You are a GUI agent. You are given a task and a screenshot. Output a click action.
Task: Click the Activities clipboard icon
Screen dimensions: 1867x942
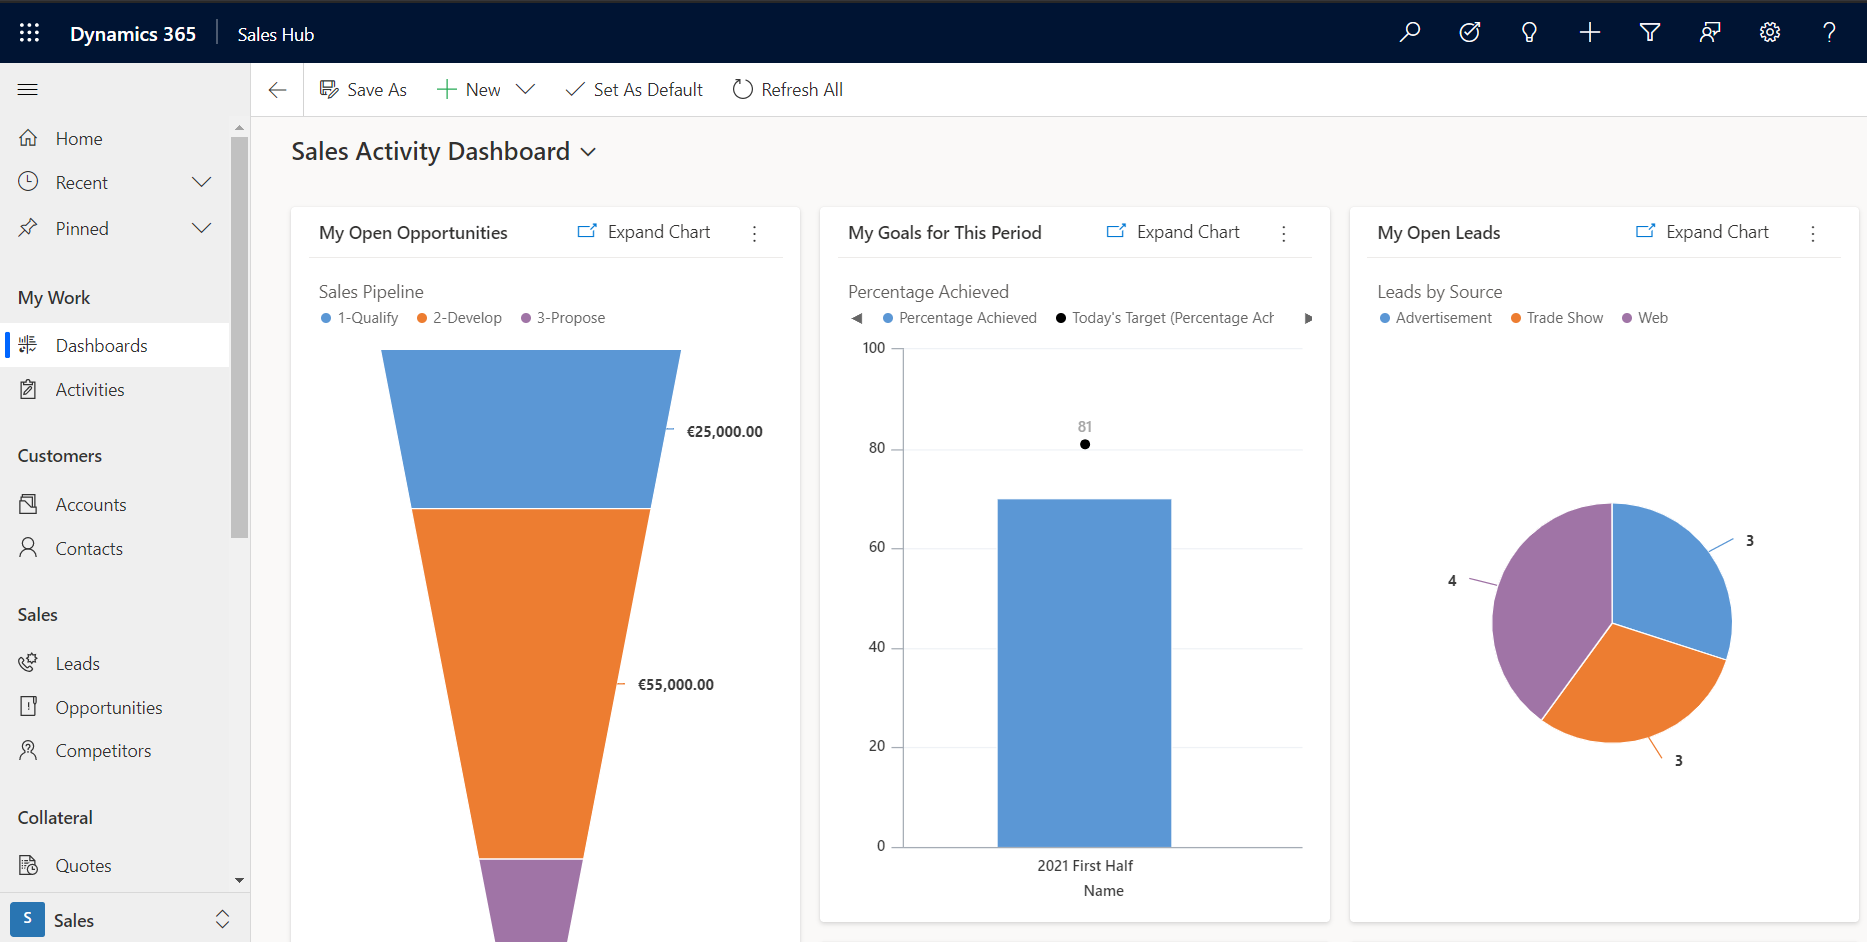point(28,389)
